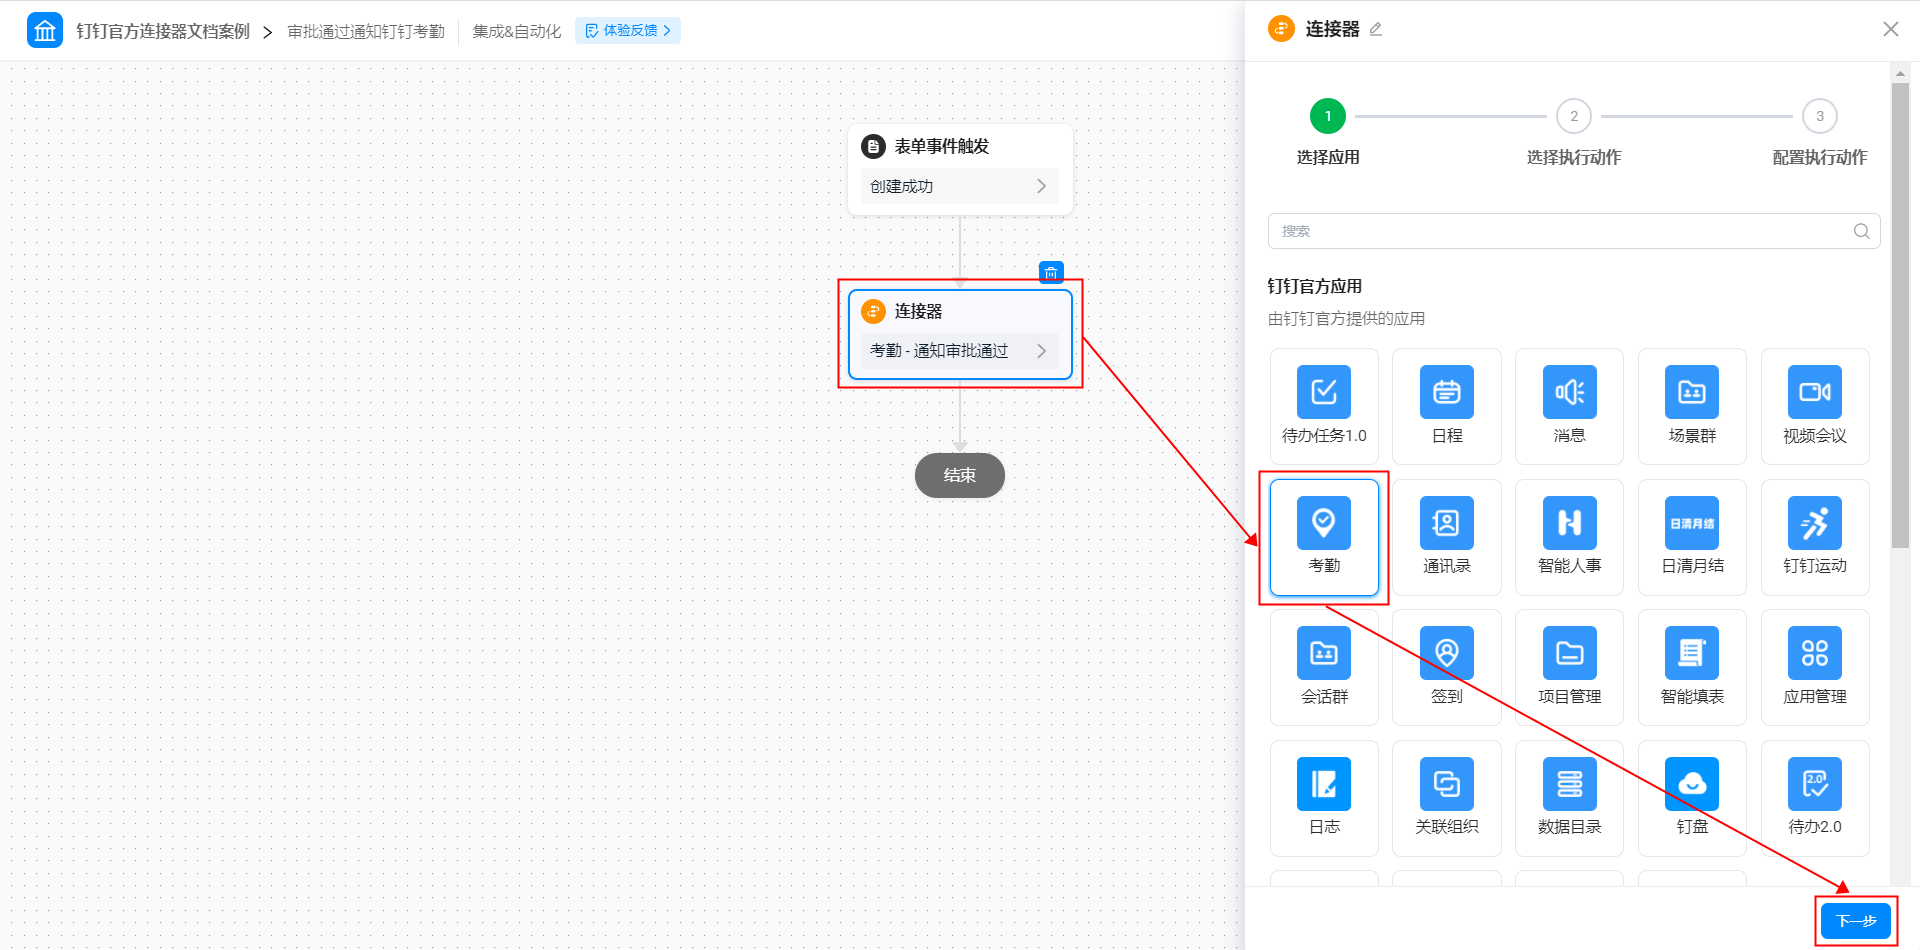Delete the connector node via trash icon
Viewport: 1920px width, 950px height.
[x=1051, y=272]
